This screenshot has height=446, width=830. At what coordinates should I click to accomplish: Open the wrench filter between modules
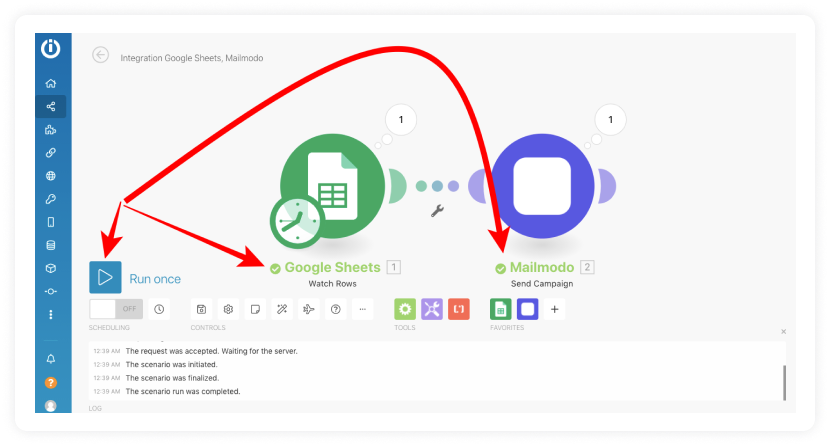(437, 211)
